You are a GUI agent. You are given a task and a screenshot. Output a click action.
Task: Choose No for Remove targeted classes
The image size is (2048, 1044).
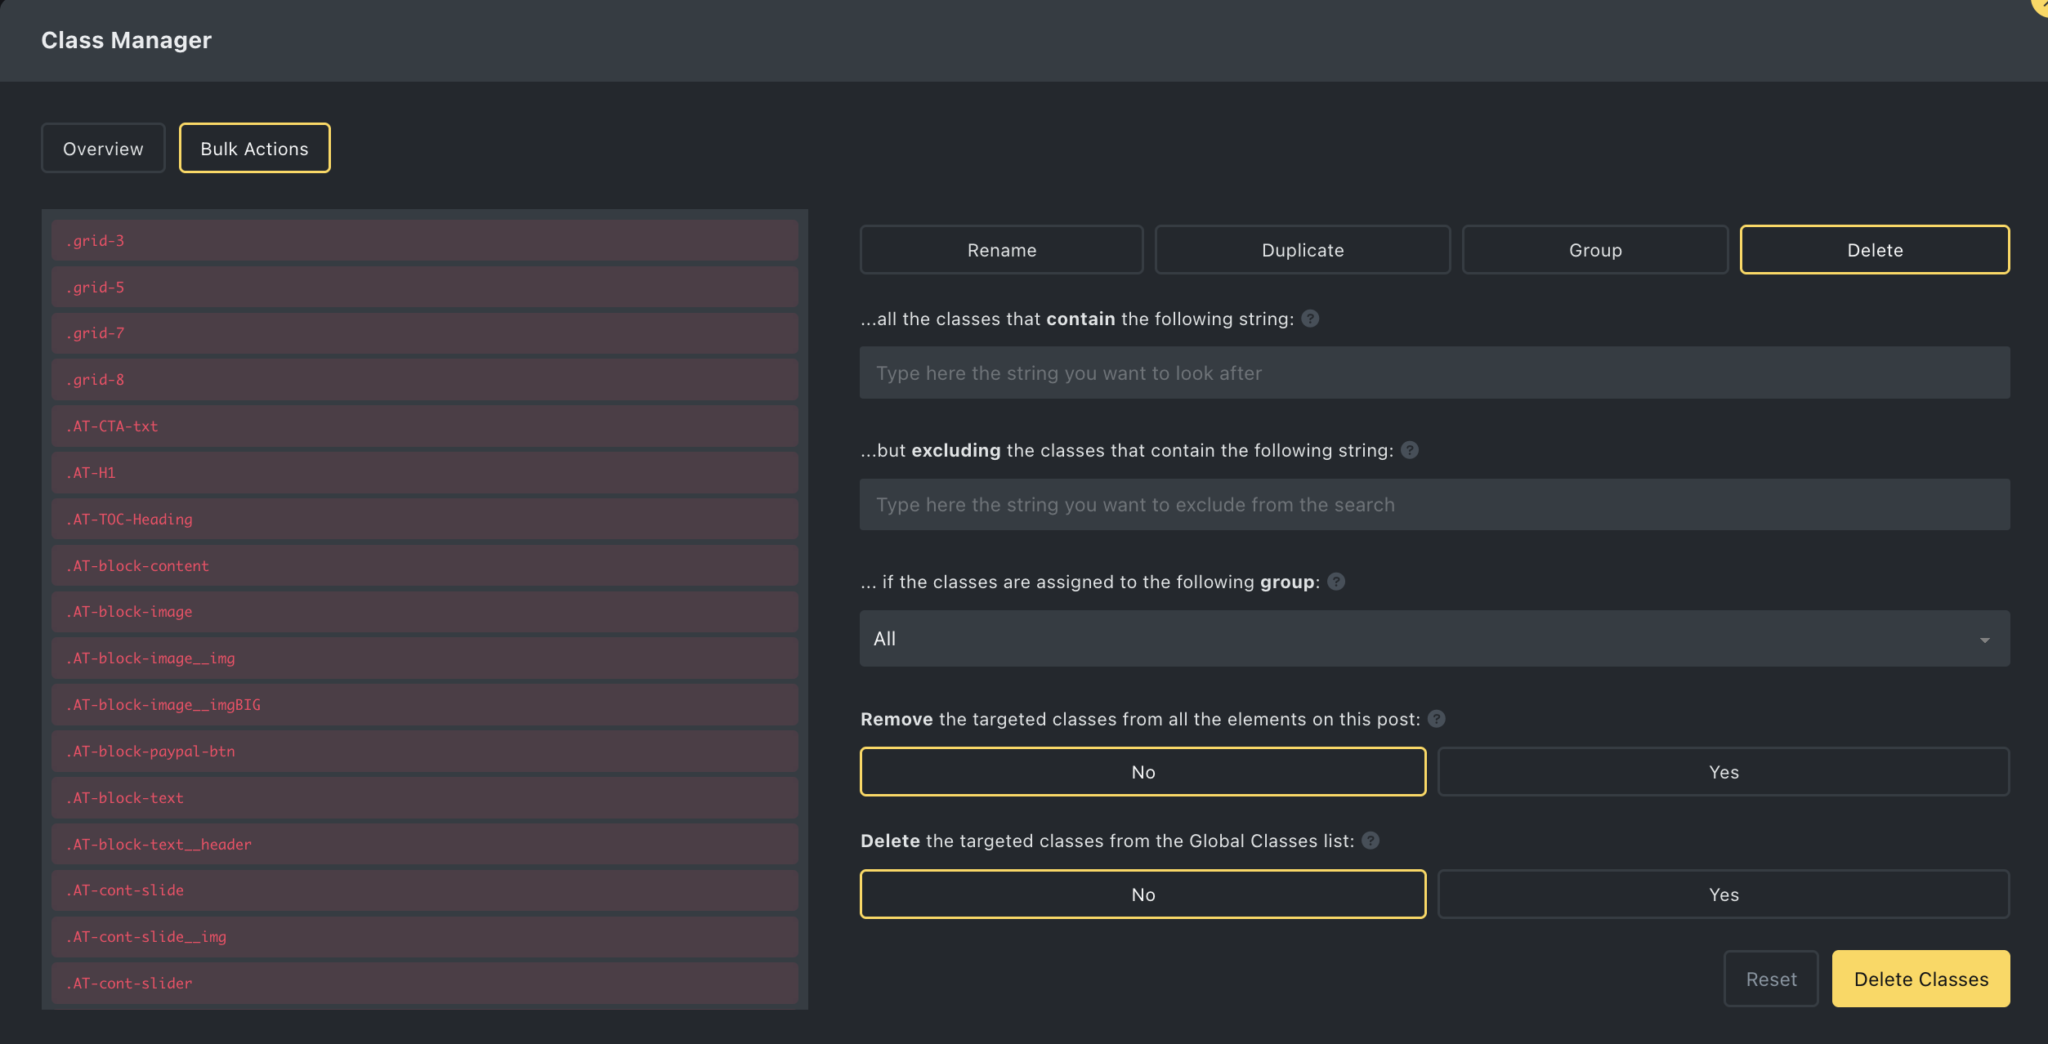[1143, 772]
